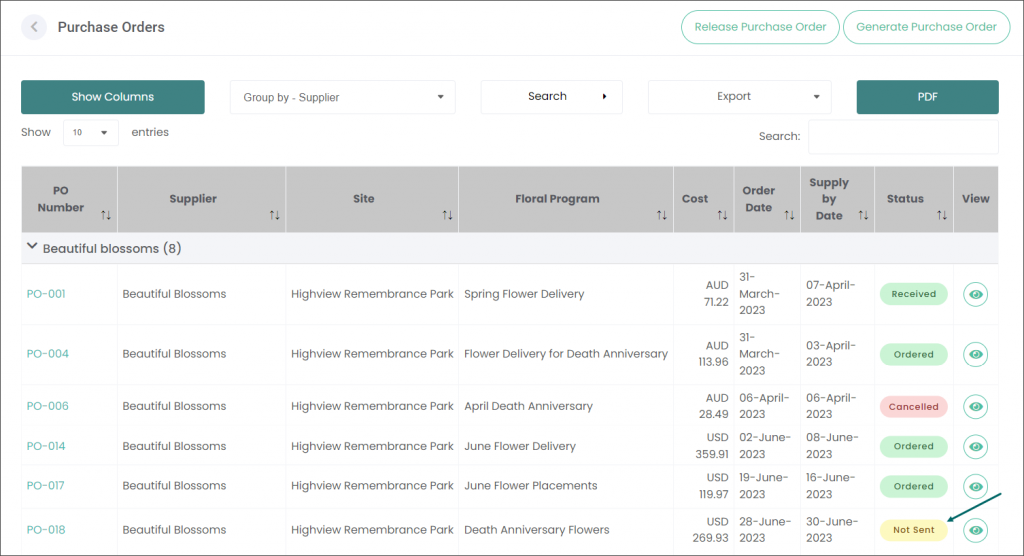The width and height of the screenshot is (1024, 556).
Task: Click the Cancelled status badge
Action: pyautogui.click(x=914, y=406)
